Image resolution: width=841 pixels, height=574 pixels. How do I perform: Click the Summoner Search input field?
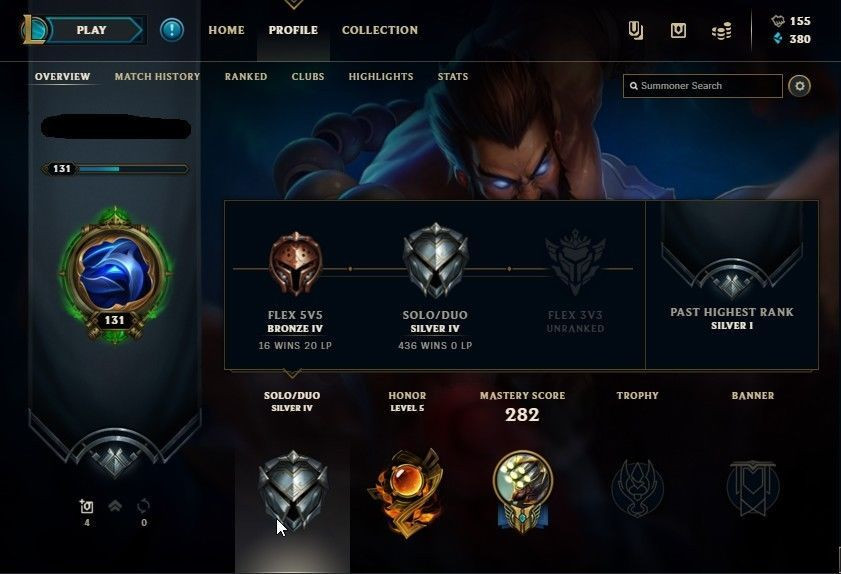pos(703,86)
